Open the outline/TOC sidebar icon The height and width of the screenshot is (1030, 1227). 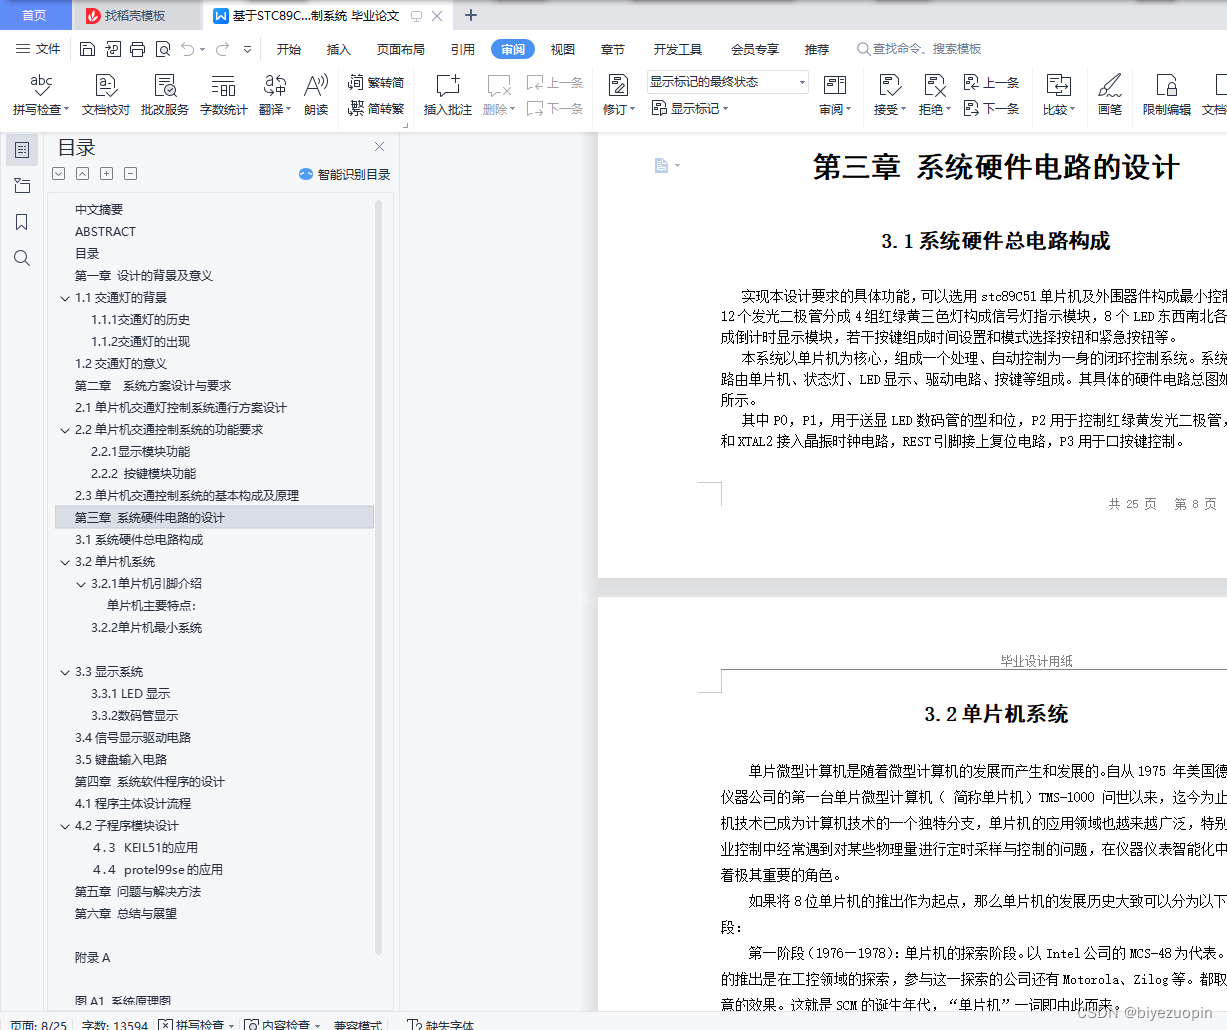click(22, 150)
